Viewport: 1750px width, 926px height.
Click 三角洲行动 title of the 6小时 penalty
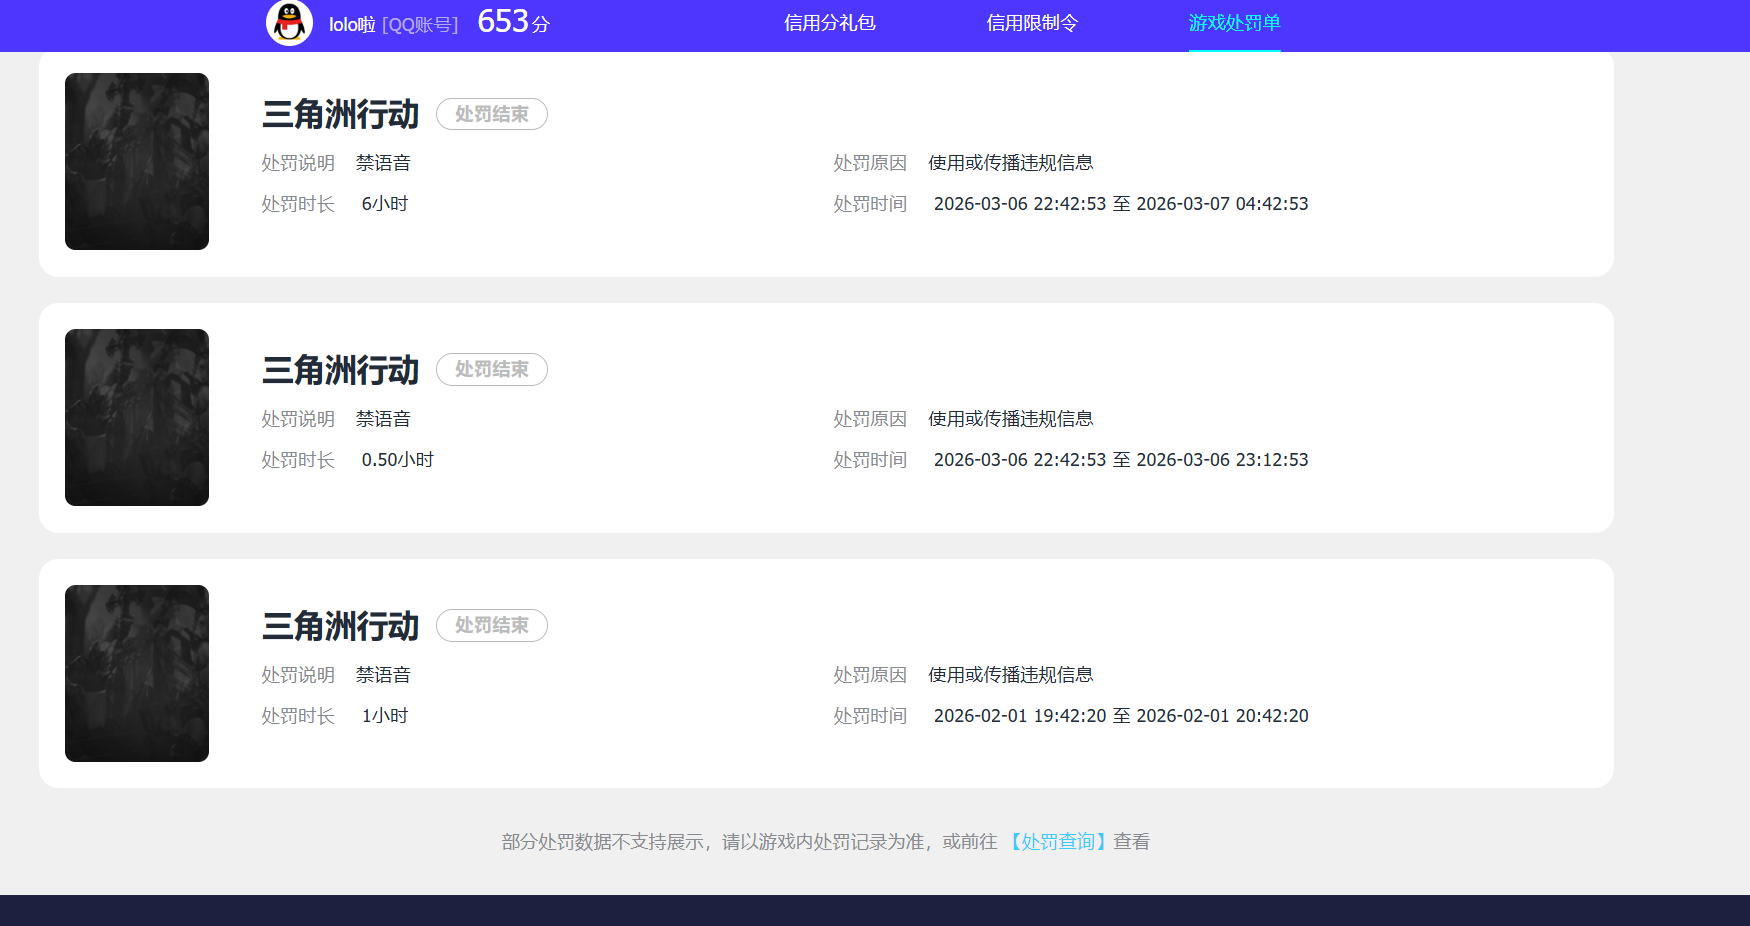click(340, 114)
